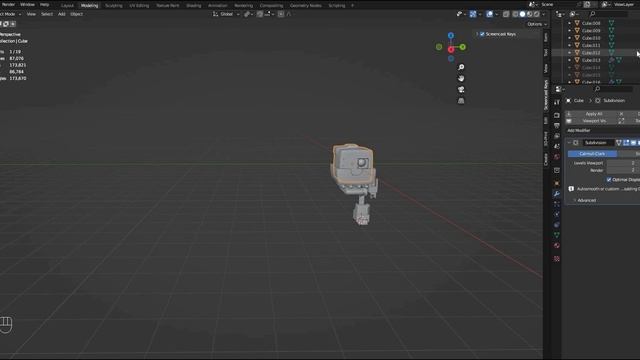Click the pan hand viewport icon
The height and width of the screenshot is (360, 640).
[461, 78]
